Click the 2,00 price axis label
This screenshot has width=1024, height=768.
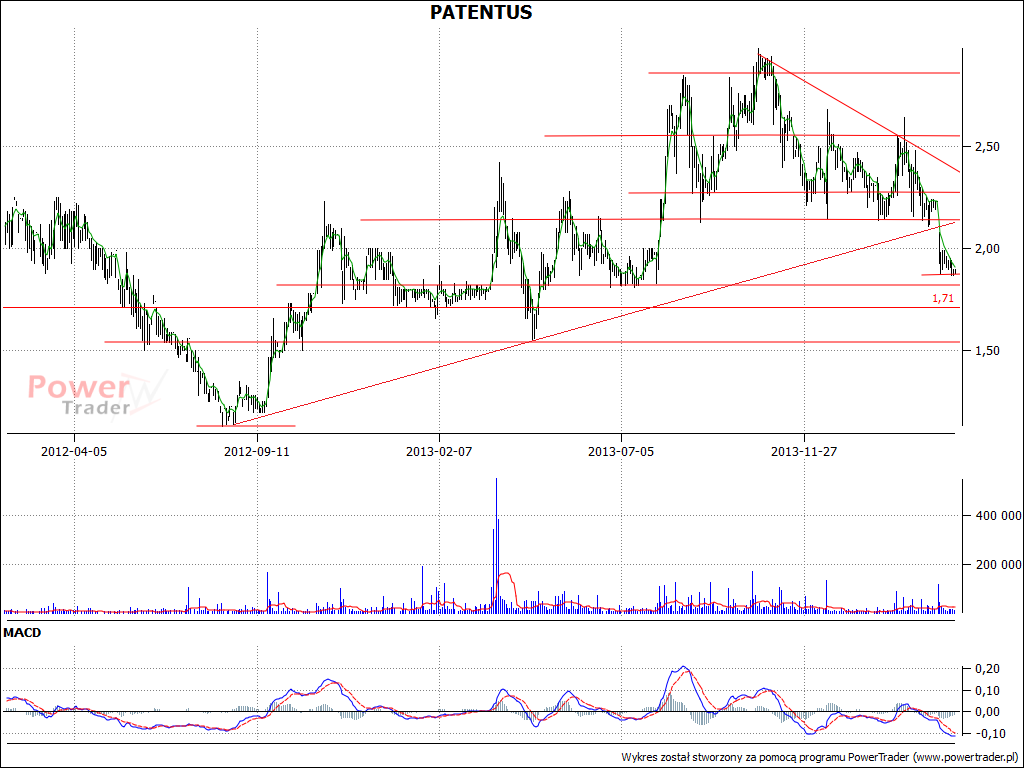coord(986,249)
